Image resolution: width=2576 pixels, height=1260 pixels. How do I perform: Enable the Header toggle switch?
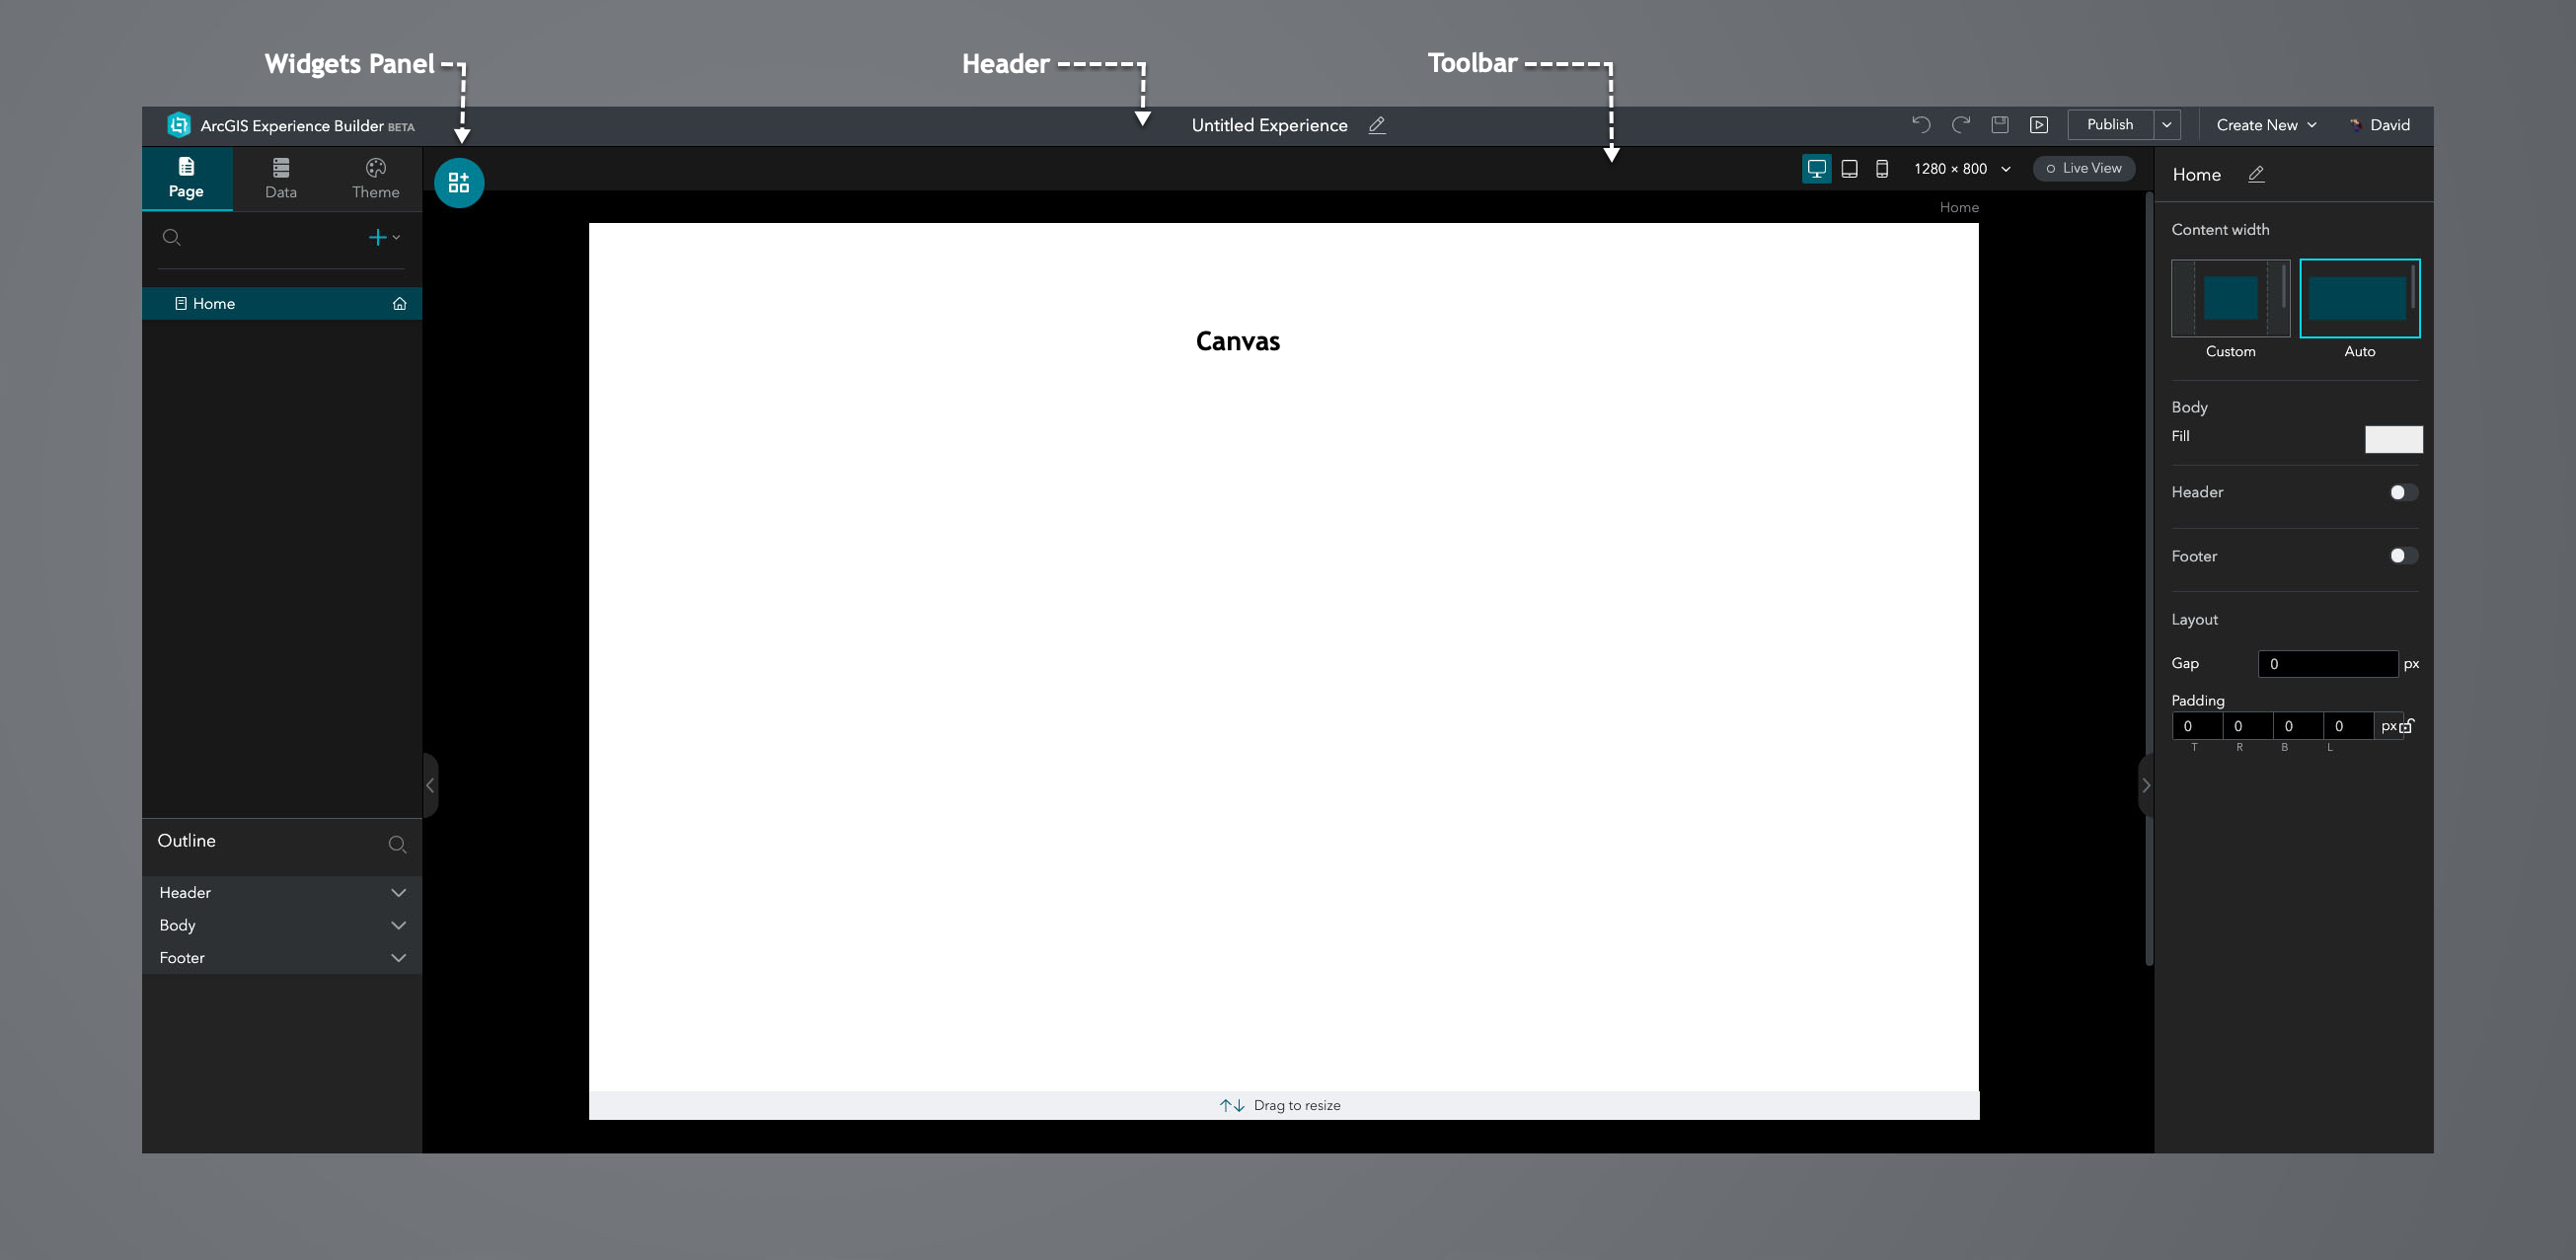2403,492
